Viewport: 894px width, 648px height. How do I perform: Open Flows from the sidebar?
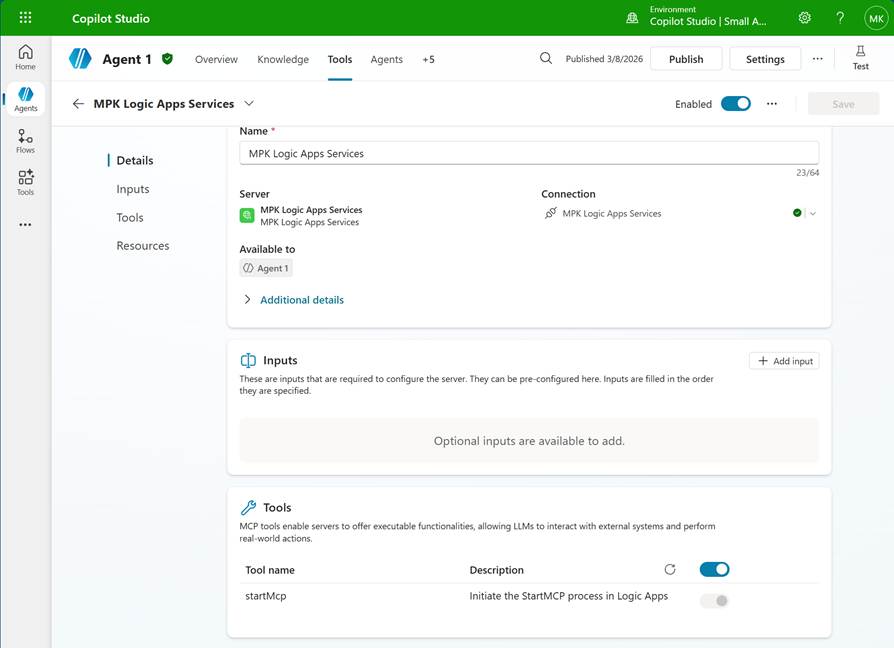tap(25, 141)
